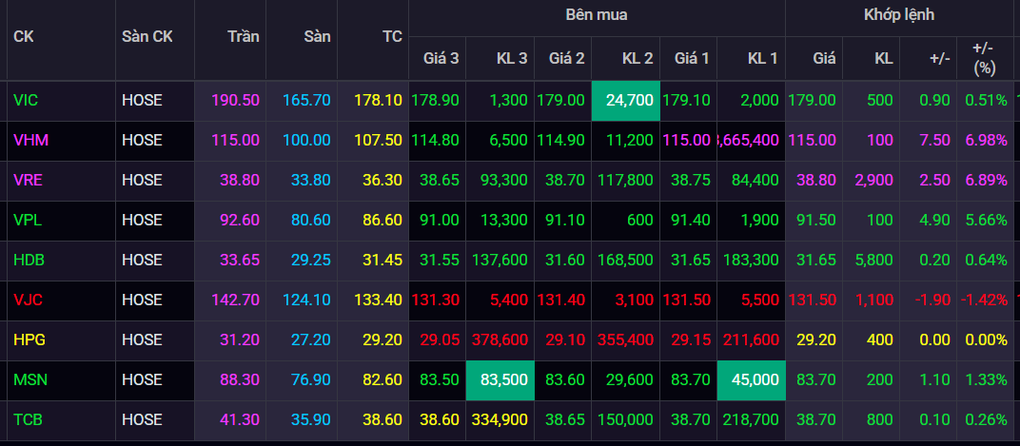Click VHM bid price 114.80

436,140
